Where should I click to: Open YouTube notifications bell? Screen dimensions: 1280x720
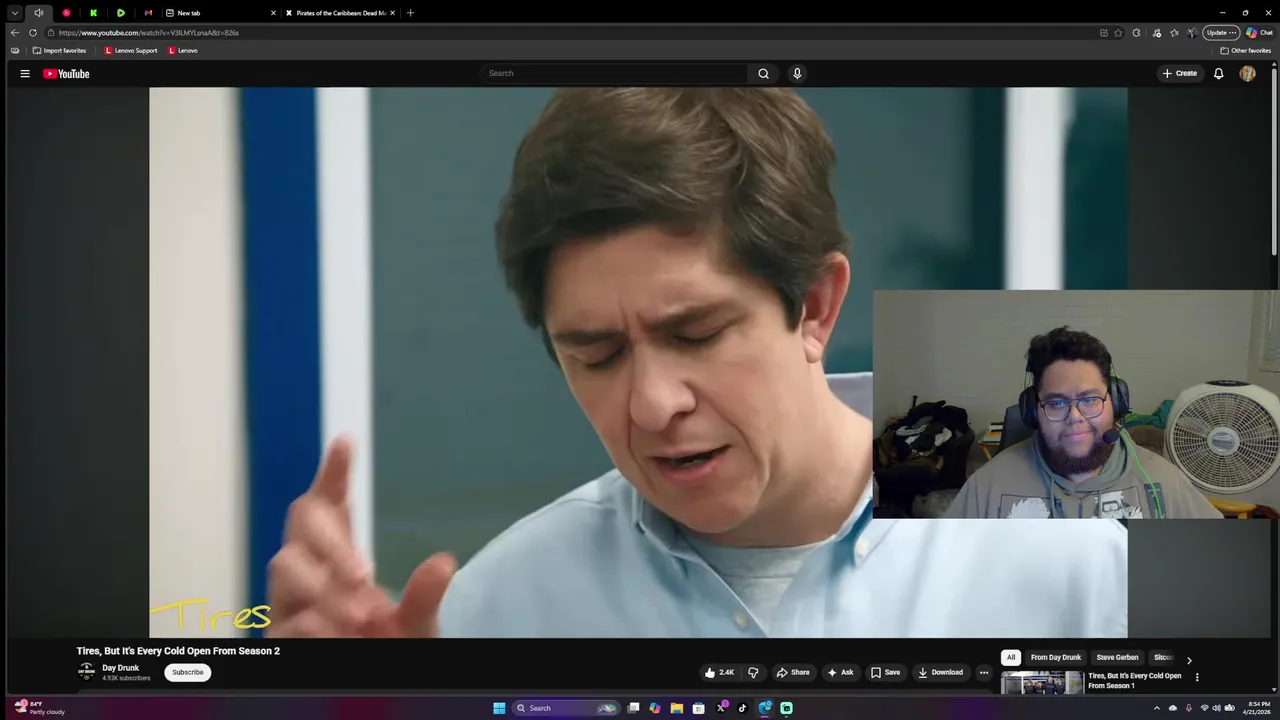coord(1218,73)
